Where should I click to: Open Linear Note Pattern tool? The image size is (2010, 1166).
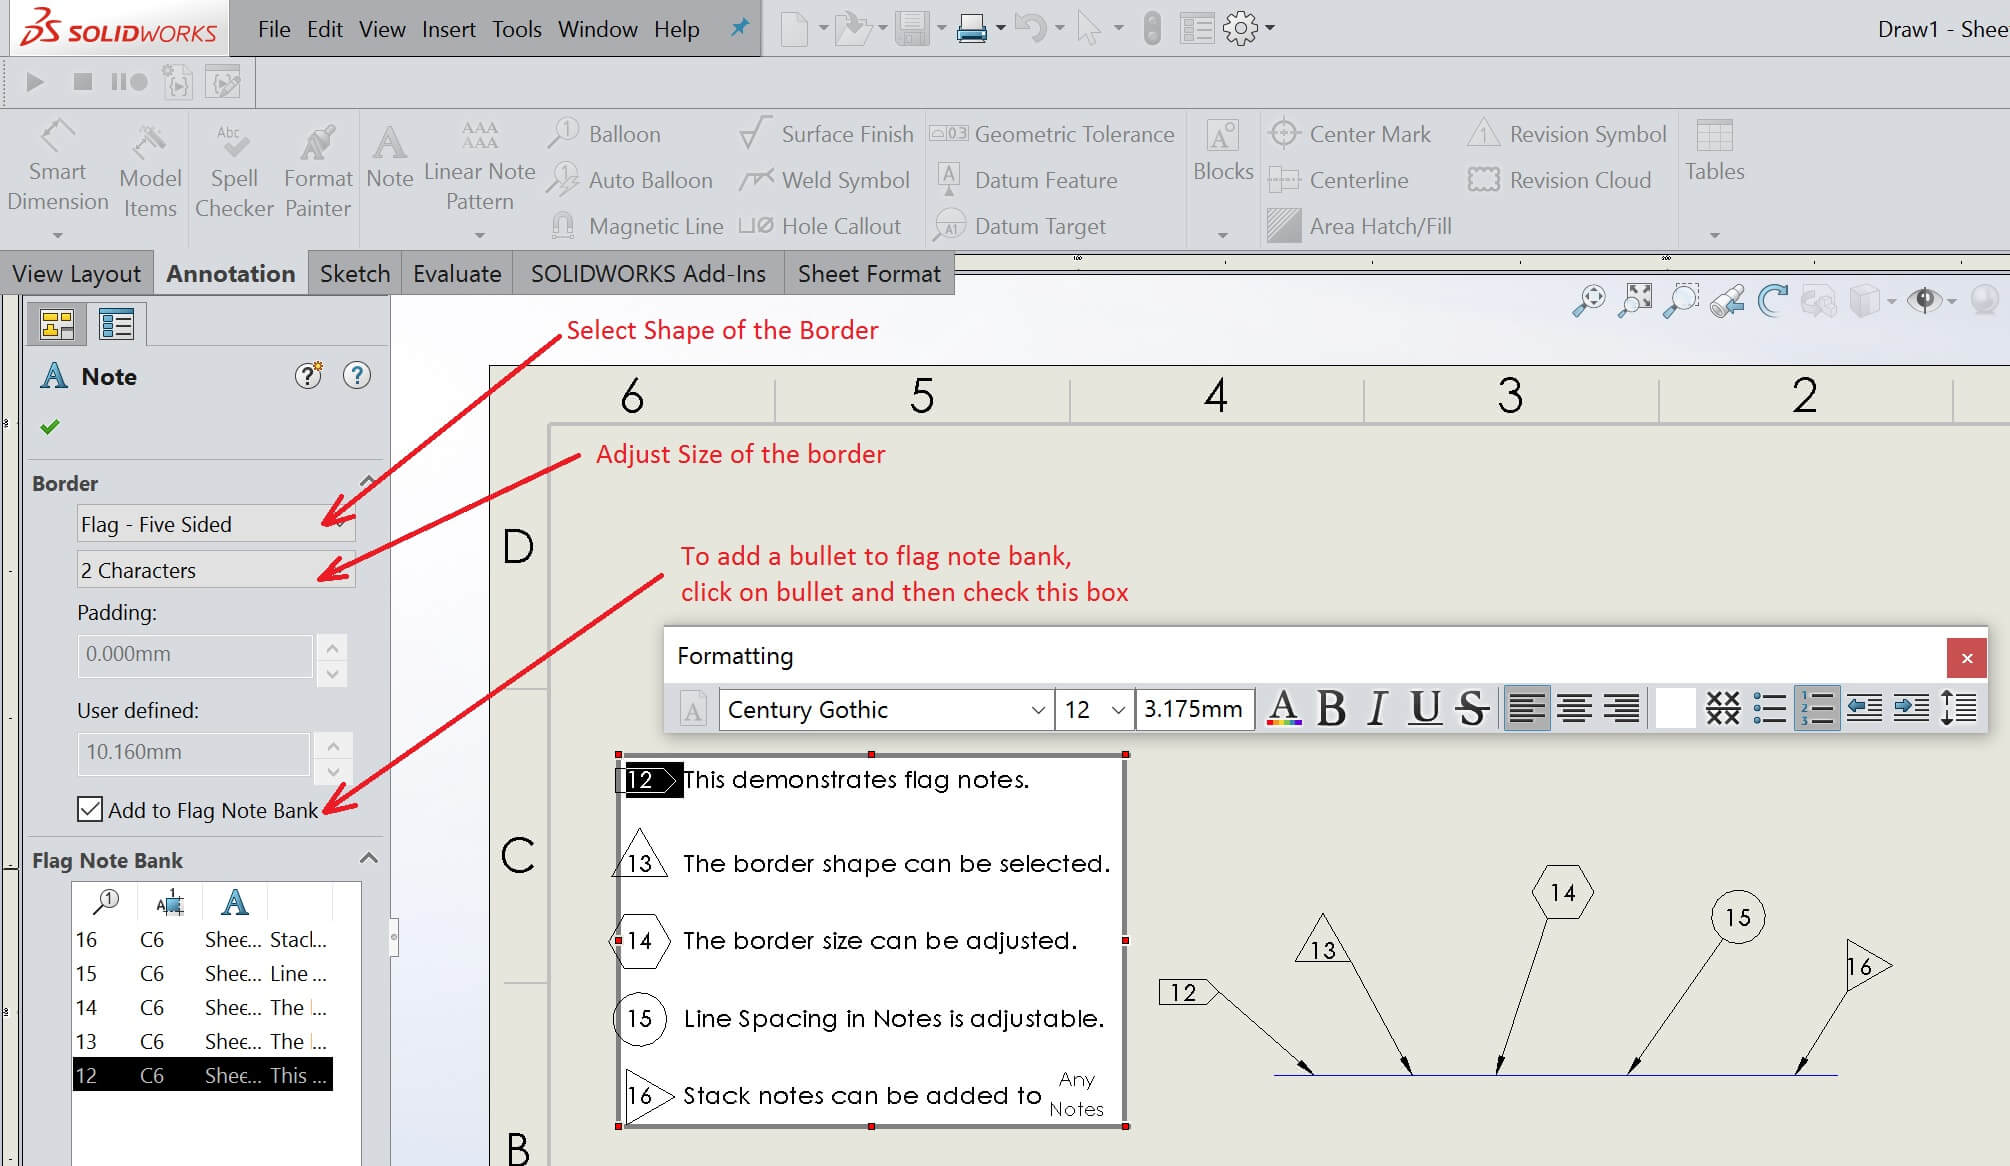pos(479,165)
